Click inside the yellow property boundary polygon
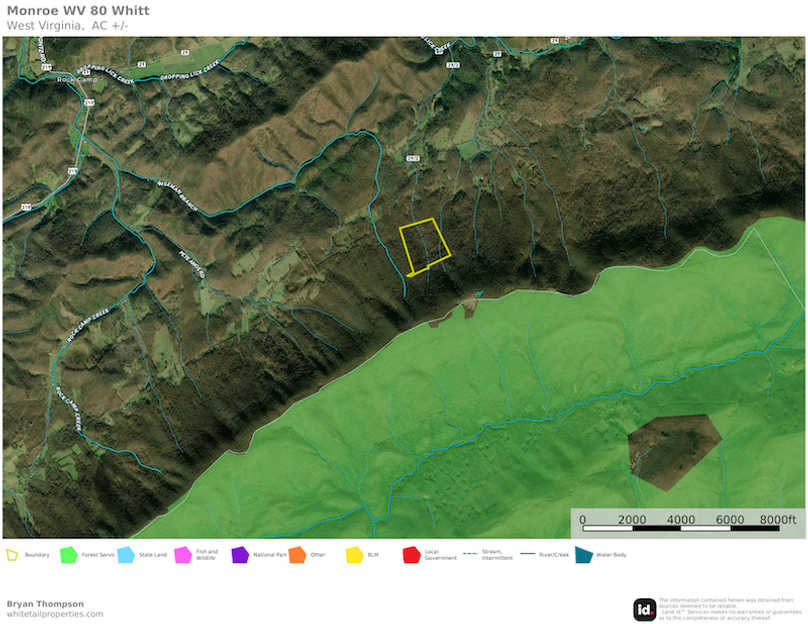The height and width of the screenshot is (624, 808). pyautogui.click(x=423, y=245)
